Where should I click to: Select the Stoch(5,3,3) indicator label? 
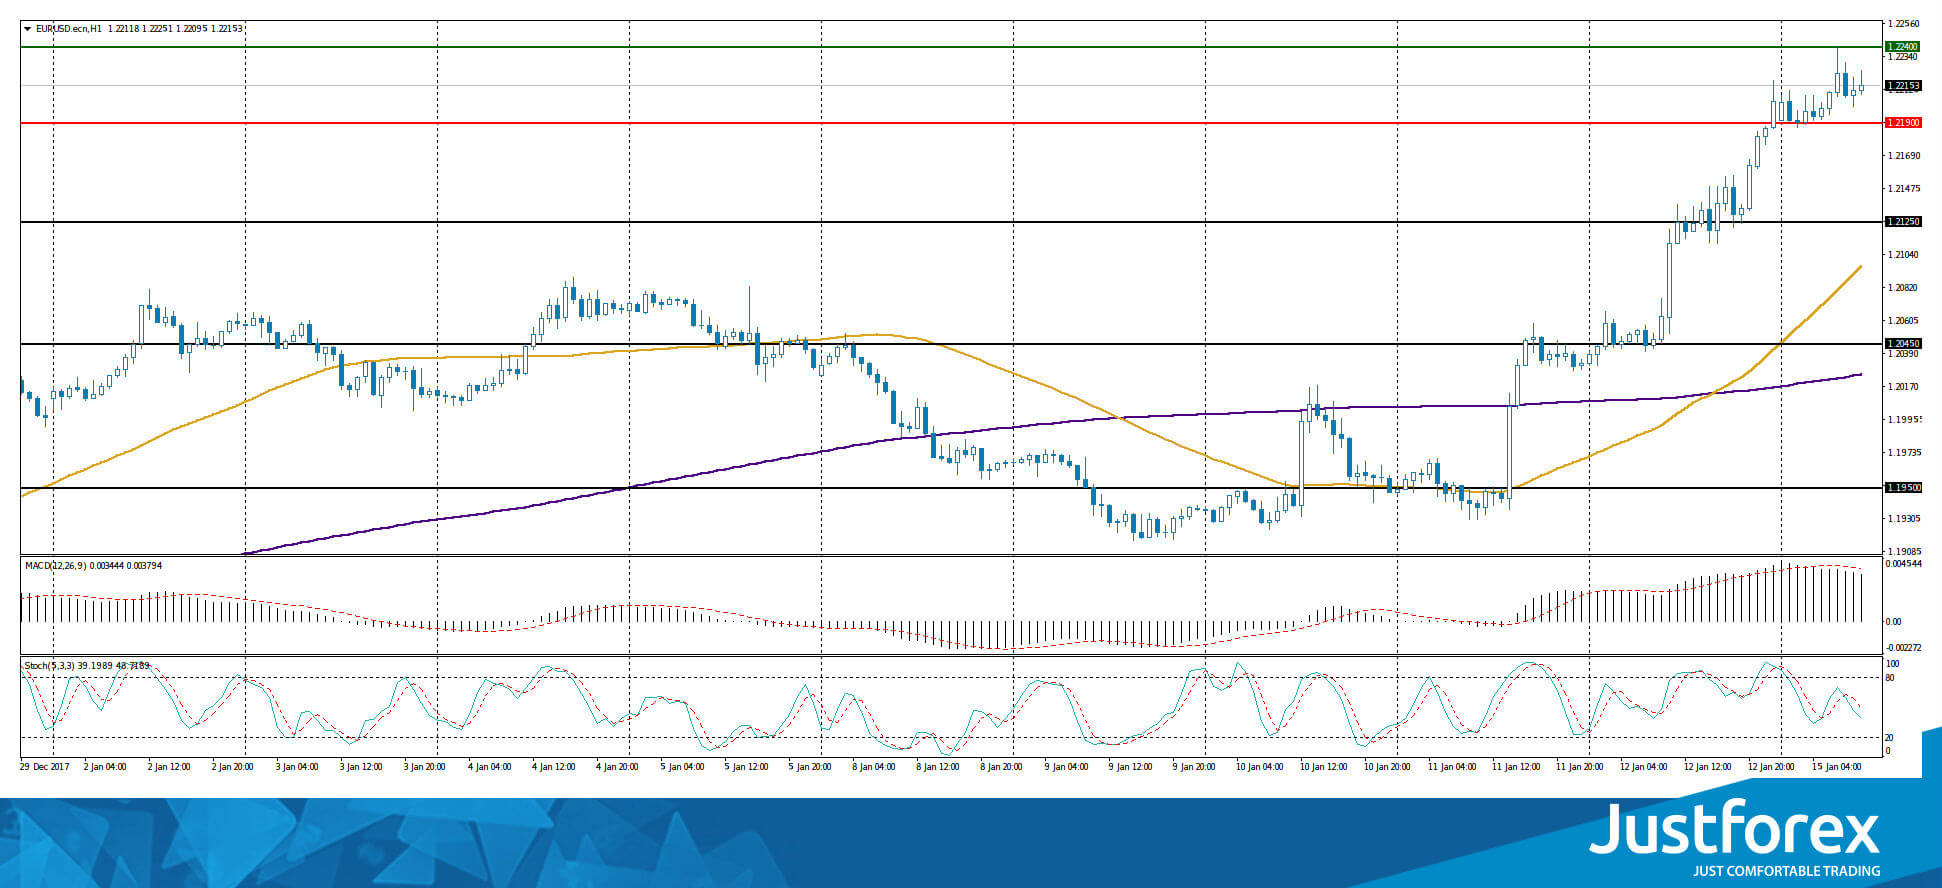tap(48, 666)
